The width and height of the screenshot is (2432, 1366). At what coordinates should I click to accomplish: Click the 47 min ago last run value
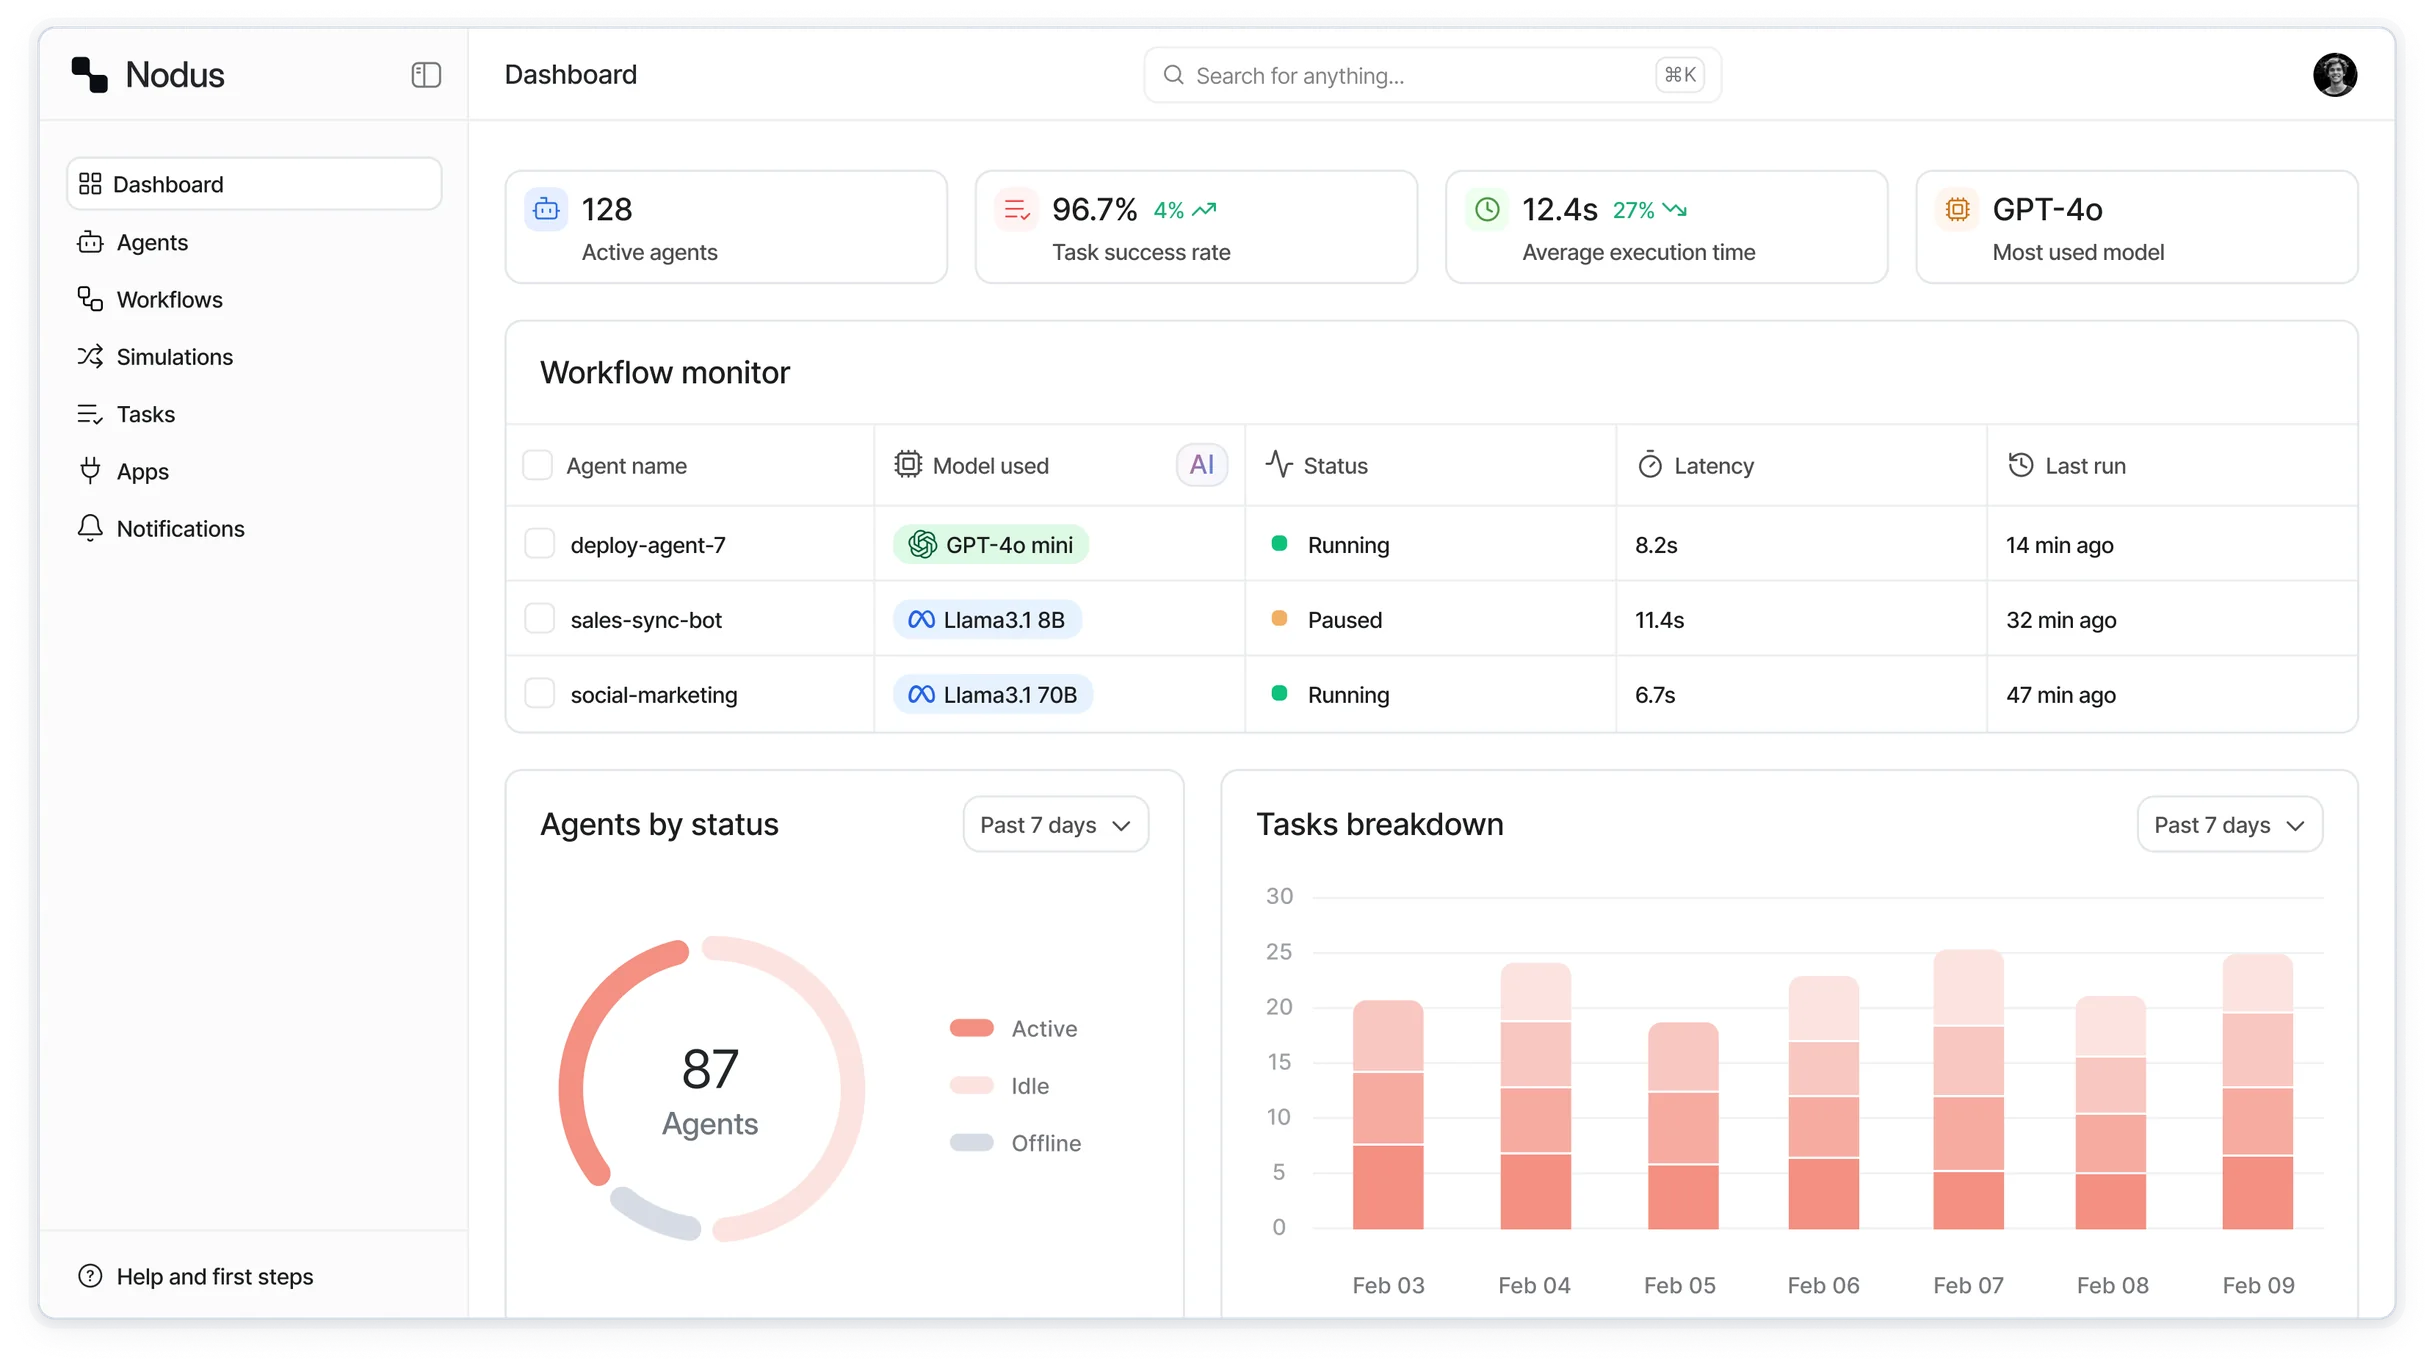click(2060, 695)
